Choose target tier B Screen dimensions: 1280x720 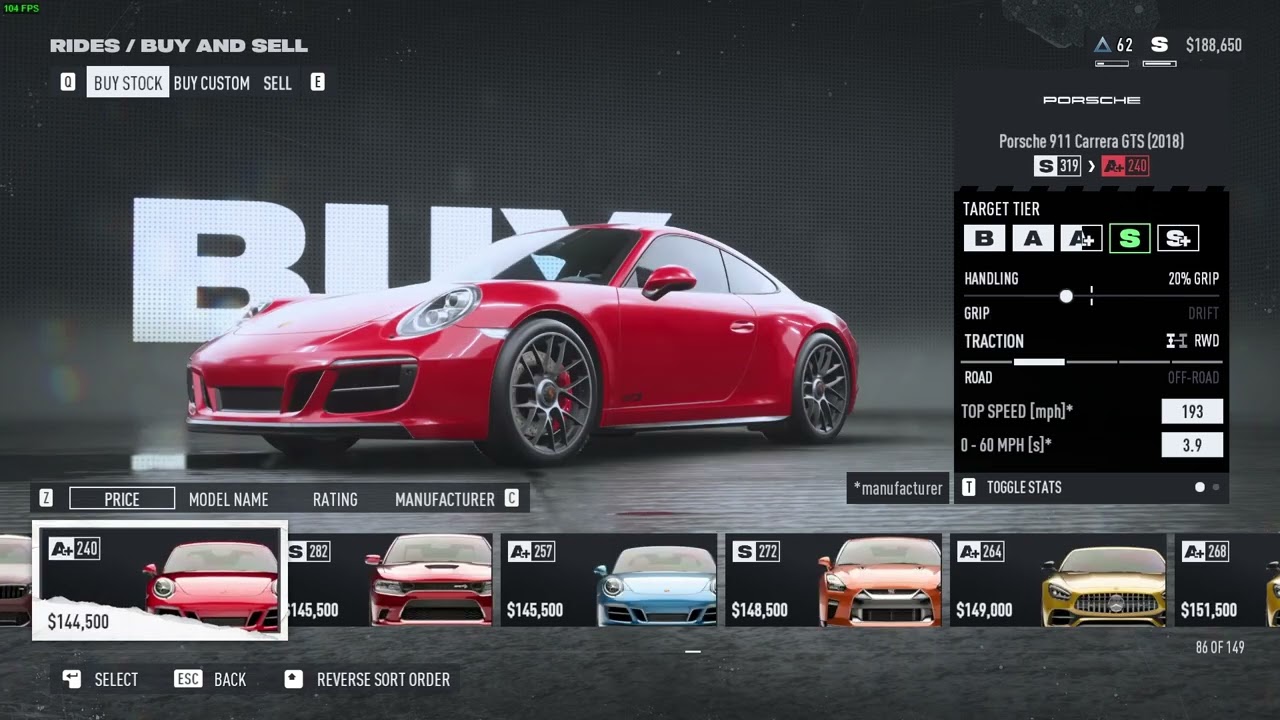(984, 238)
